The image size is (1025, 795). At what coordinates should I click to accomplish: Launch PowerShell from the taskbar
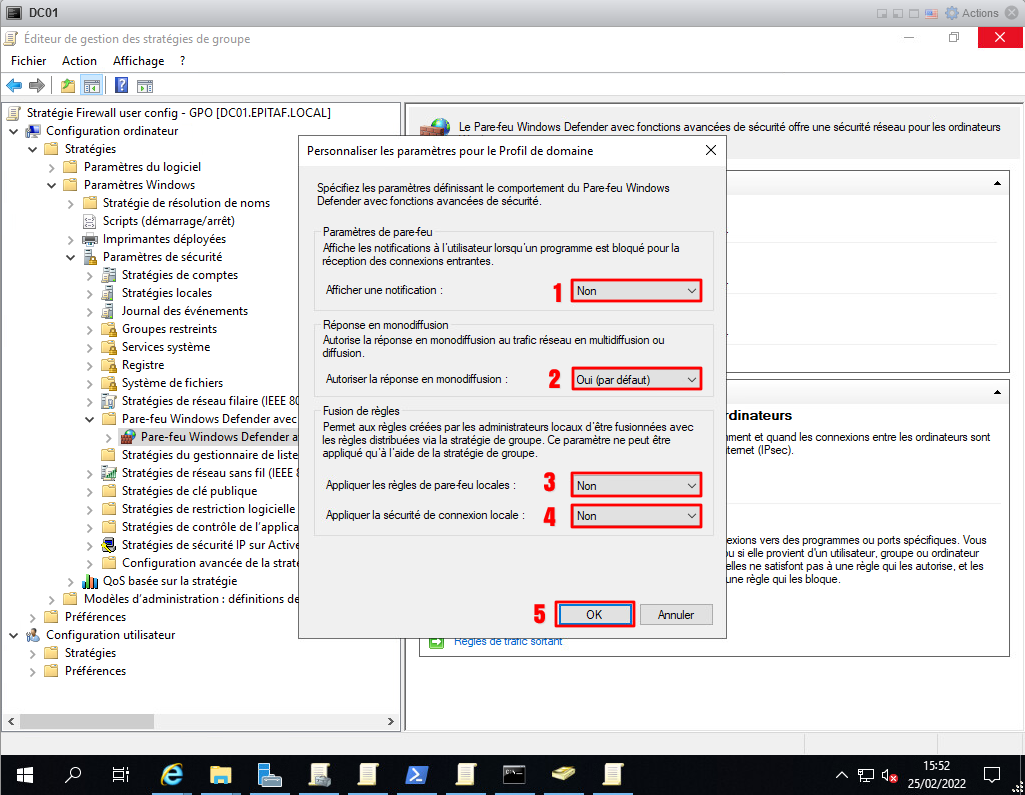pos(415,774)
